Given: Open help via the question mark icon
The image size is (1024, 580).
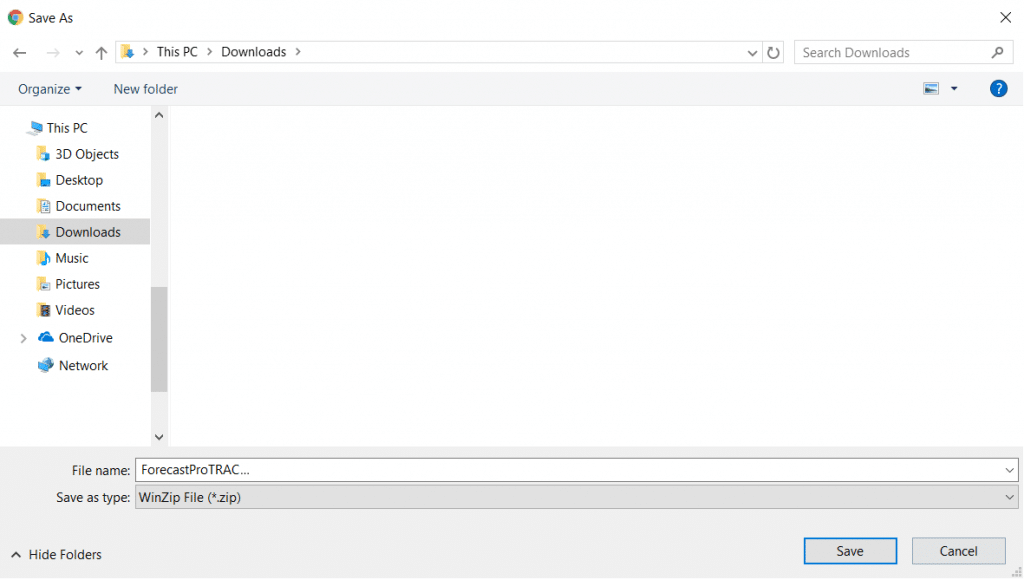Looking at the screenshot, I should coord(998,88).
